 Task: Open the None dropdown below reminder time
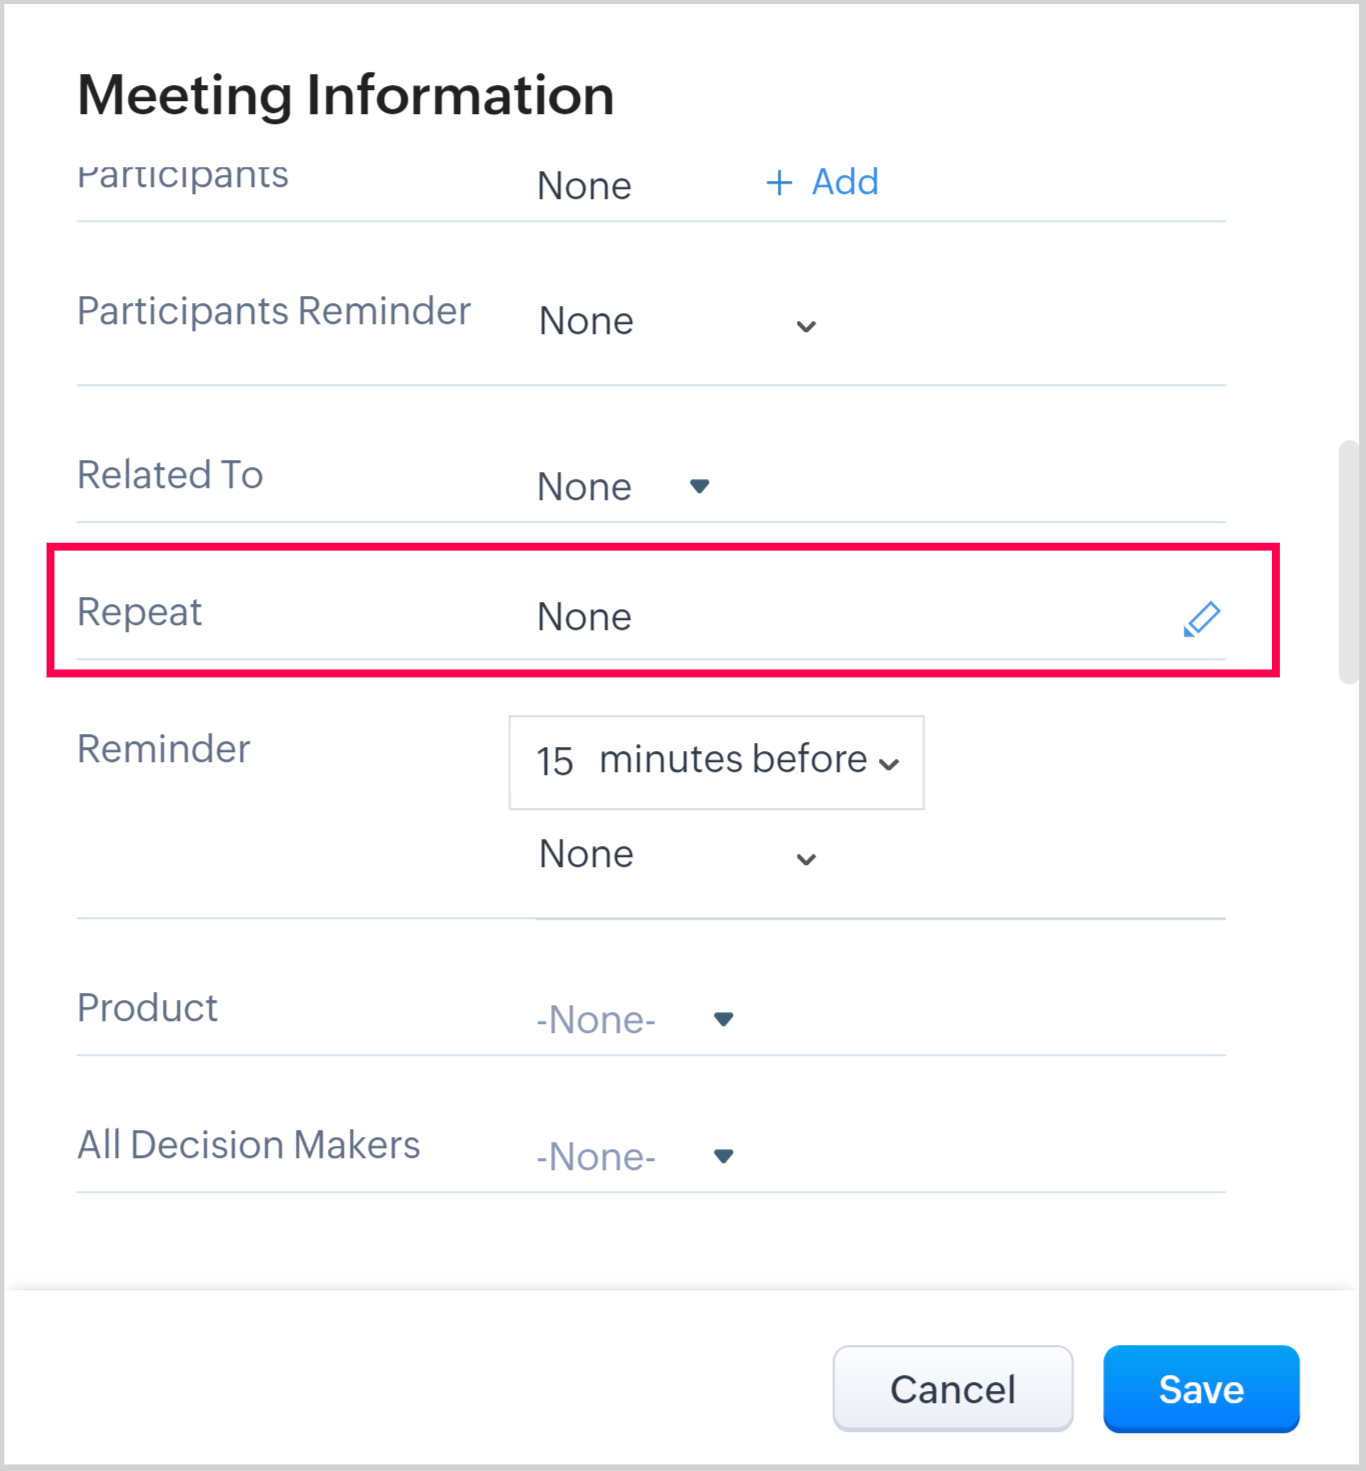[587, 855]
